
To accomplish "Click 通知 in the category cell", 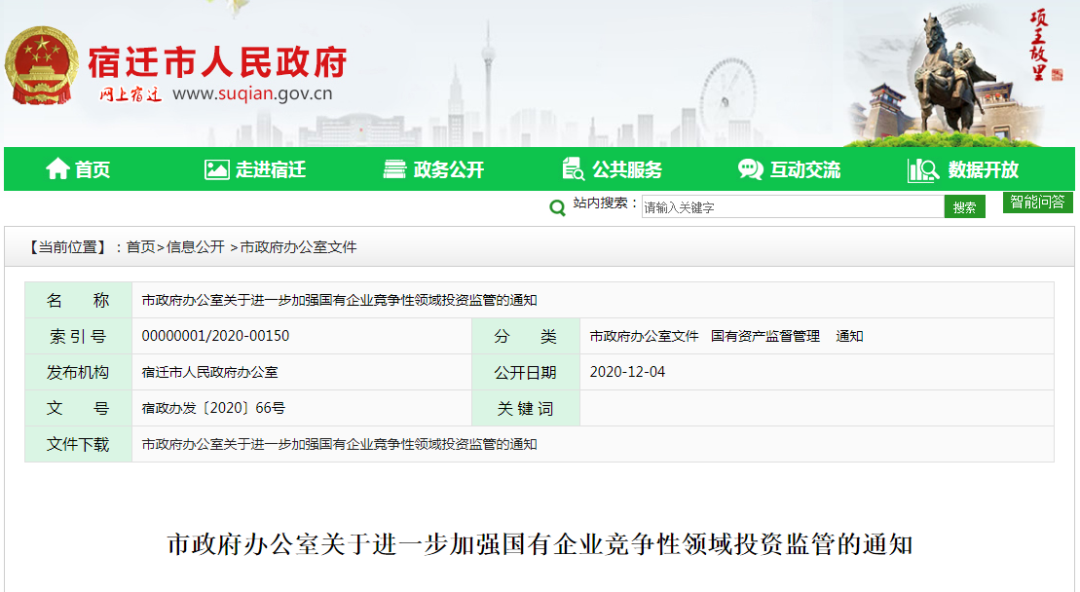I will click(x=849, y=336).
